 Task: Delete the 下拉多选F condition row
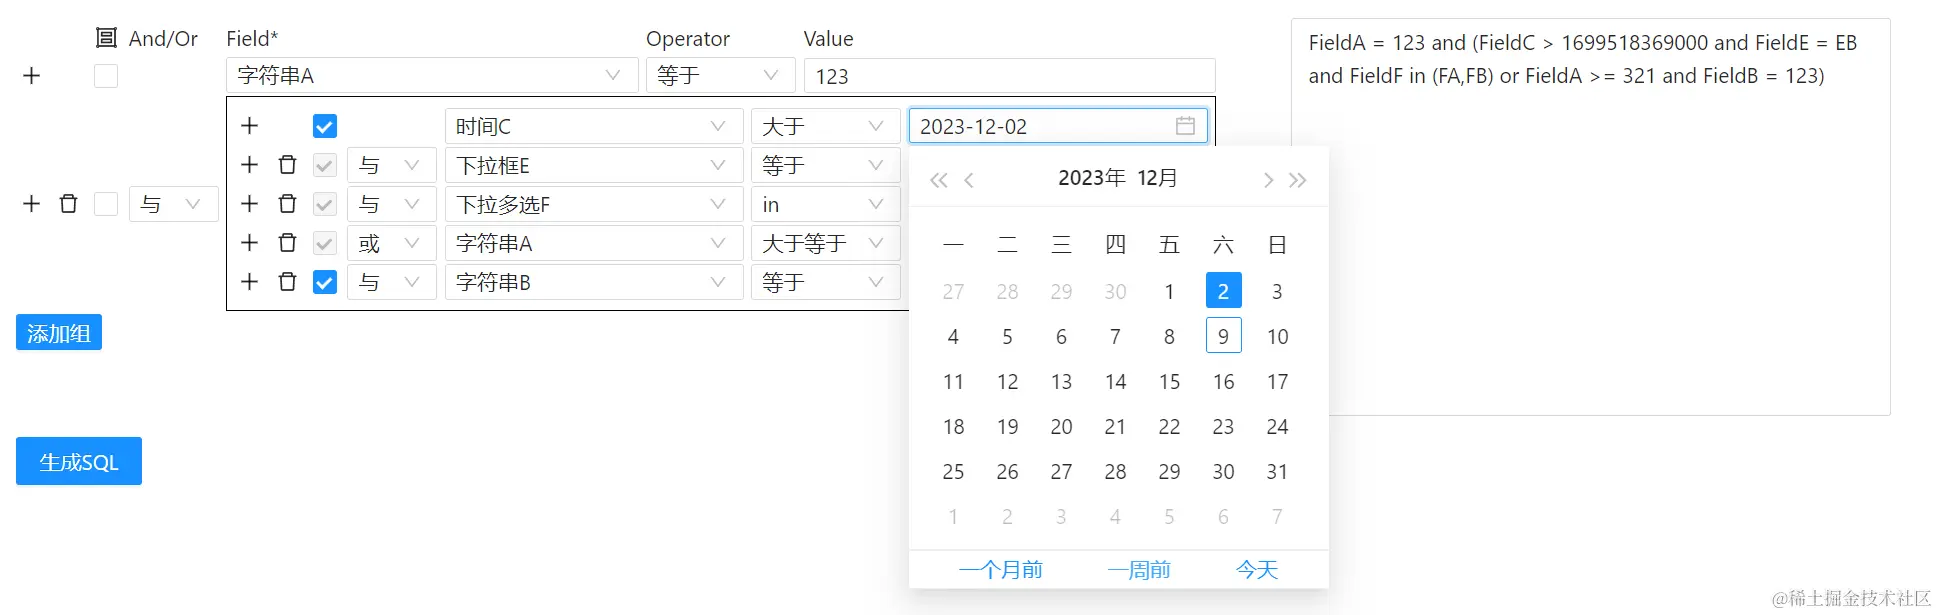[288, 204]
